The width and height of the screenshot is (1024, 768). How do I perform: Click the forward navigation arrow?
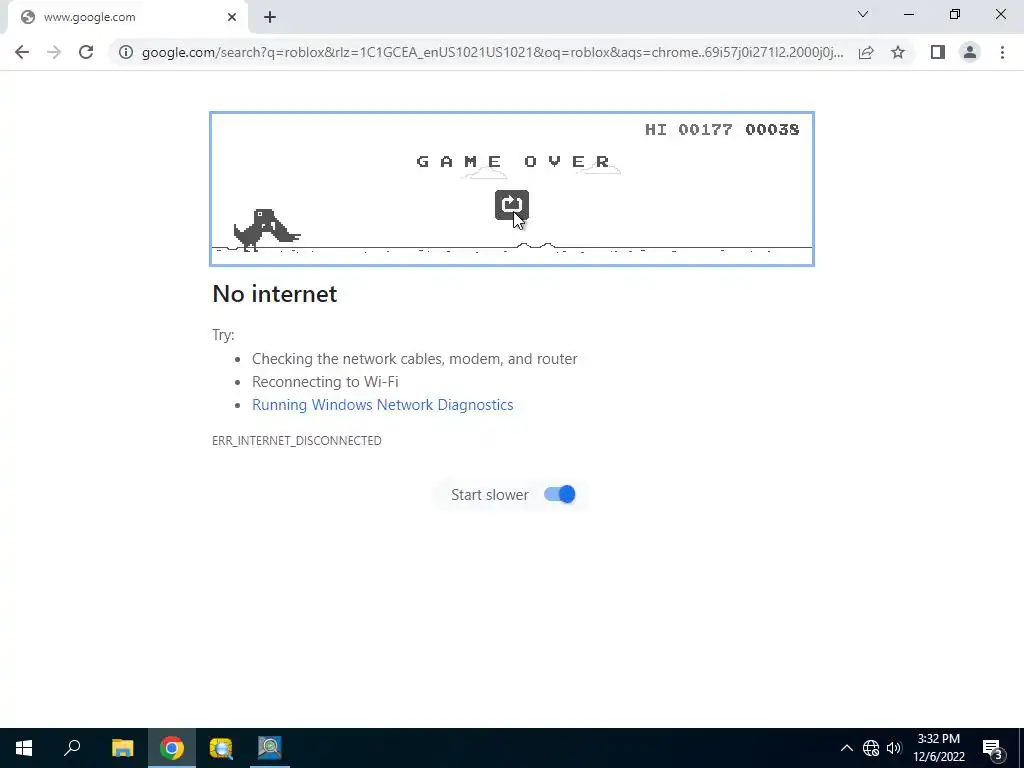pos(54,52)
